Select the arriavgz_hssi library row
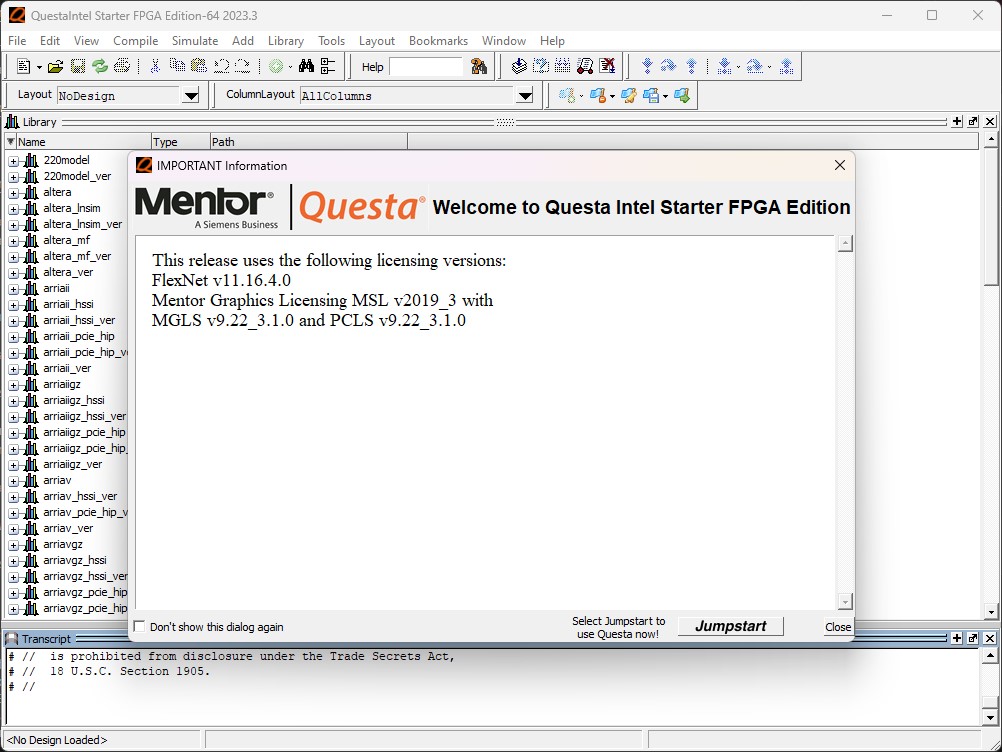Viewport: 1002px width, 752px height. (x=75, y=560)
